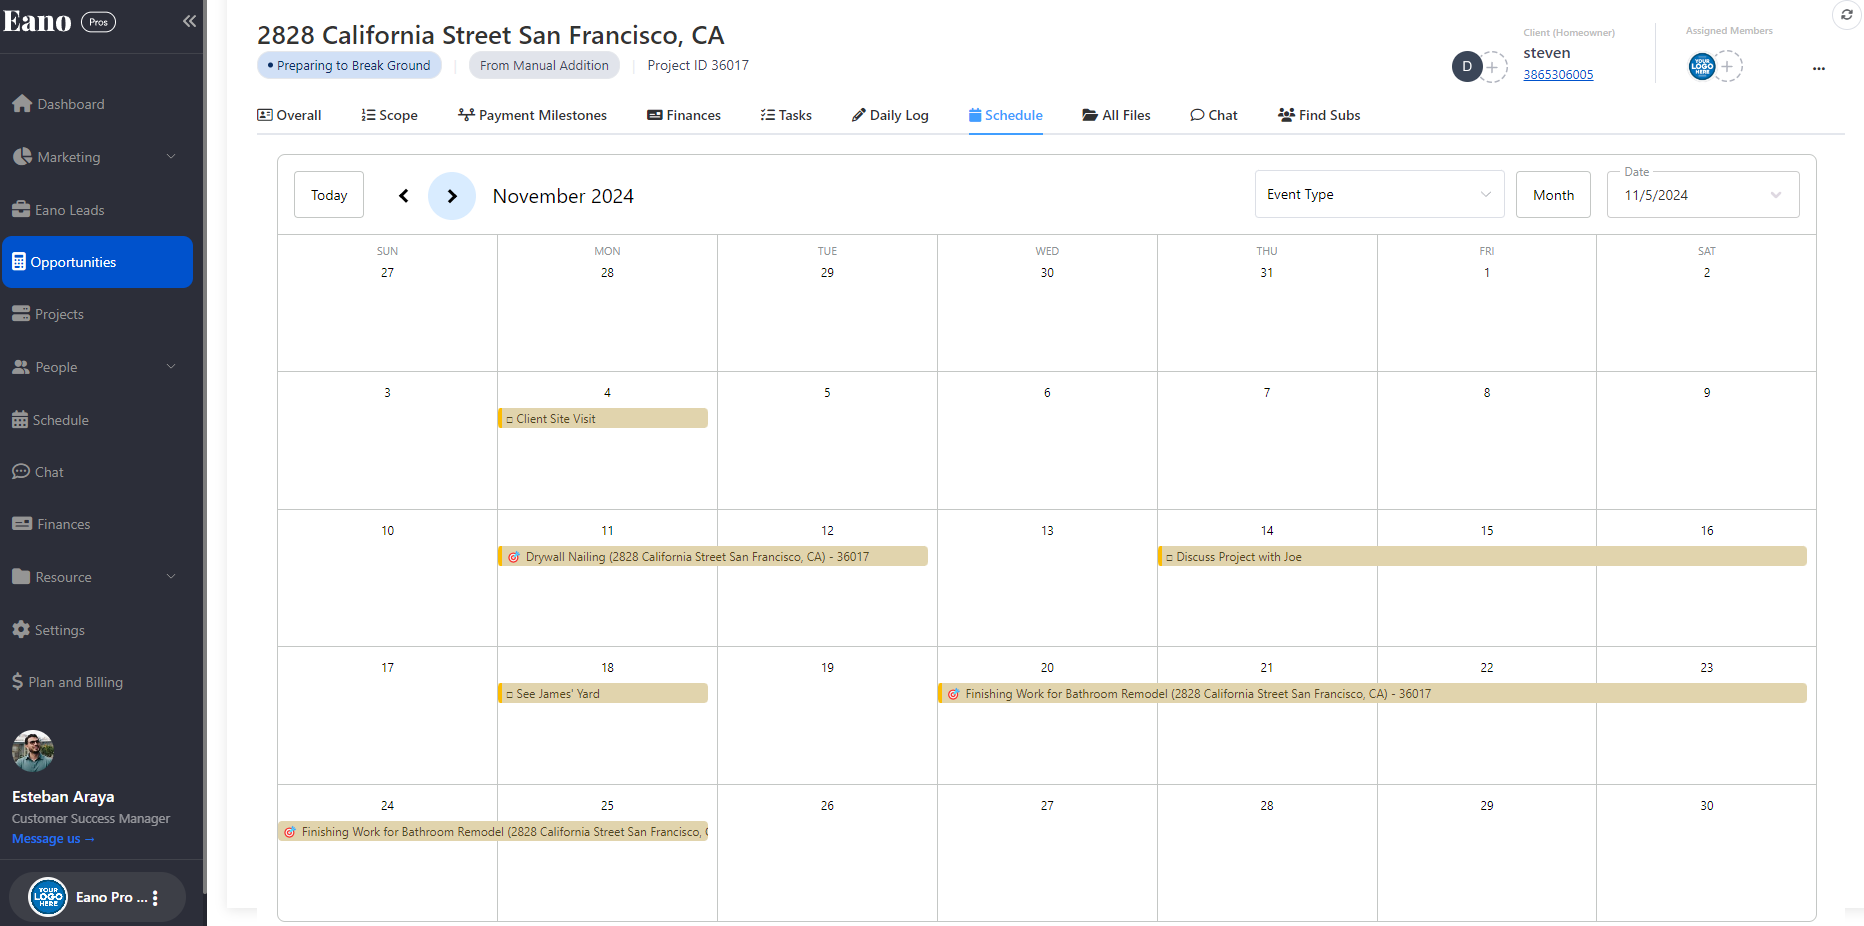Click the refresh icon at top right

tap(1846, 15)
